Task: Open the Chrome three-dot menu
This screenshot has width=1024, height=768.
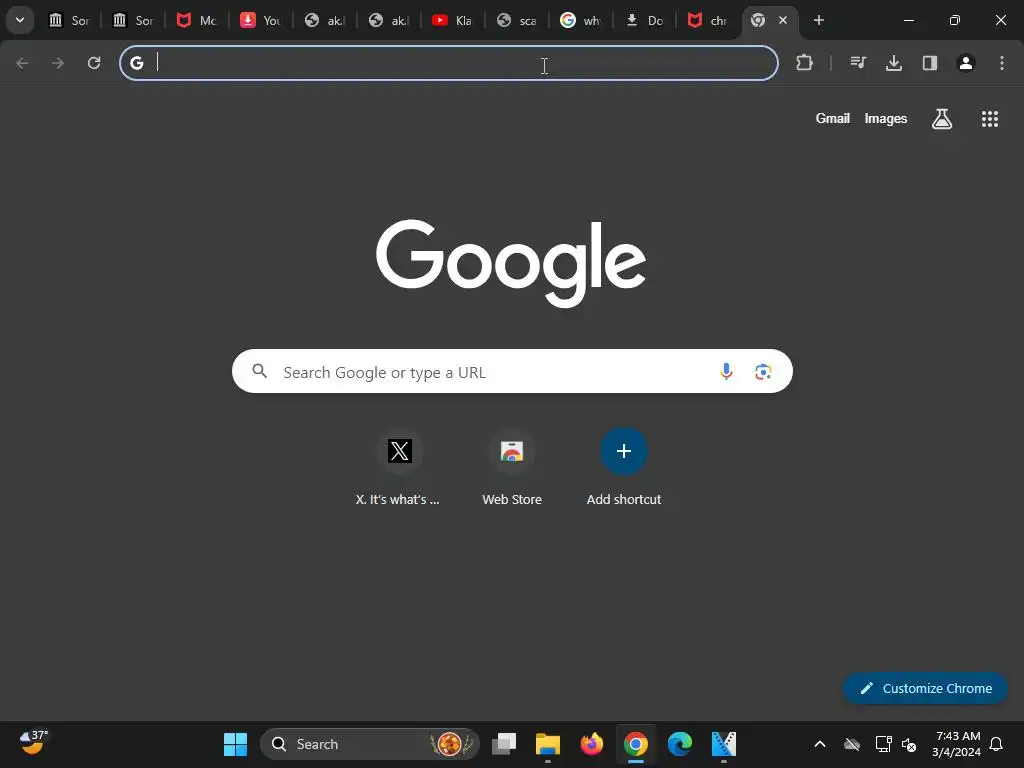Action: pyautogui.click(x=1002, y=63)
